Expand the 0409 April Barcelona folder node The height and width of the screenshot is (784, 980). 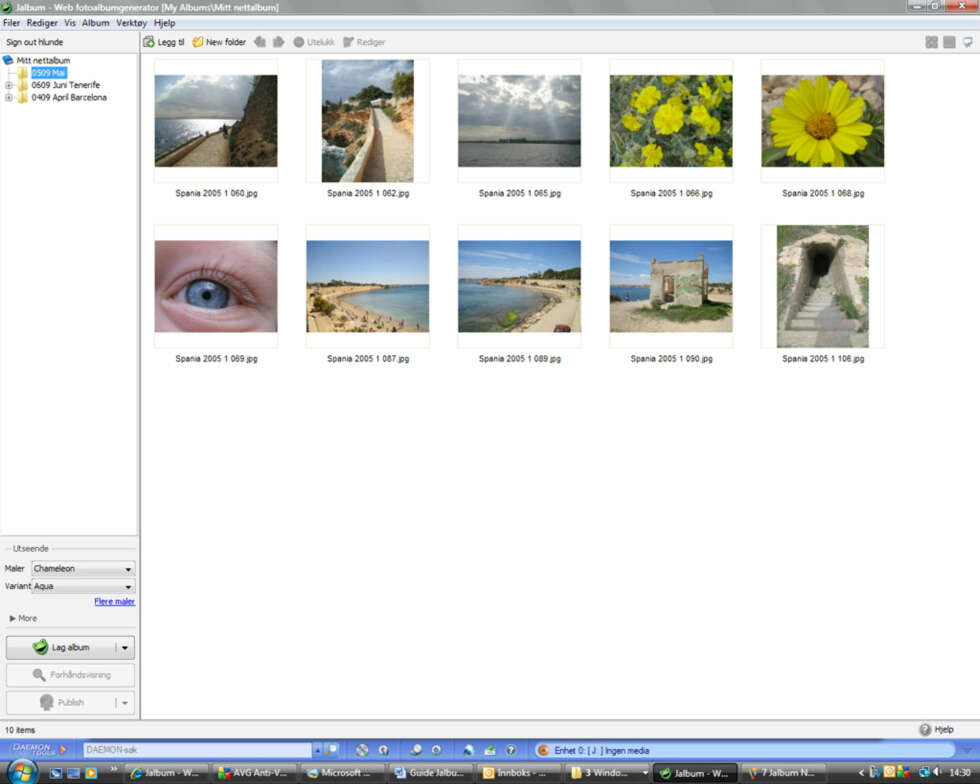coord(9,98)
